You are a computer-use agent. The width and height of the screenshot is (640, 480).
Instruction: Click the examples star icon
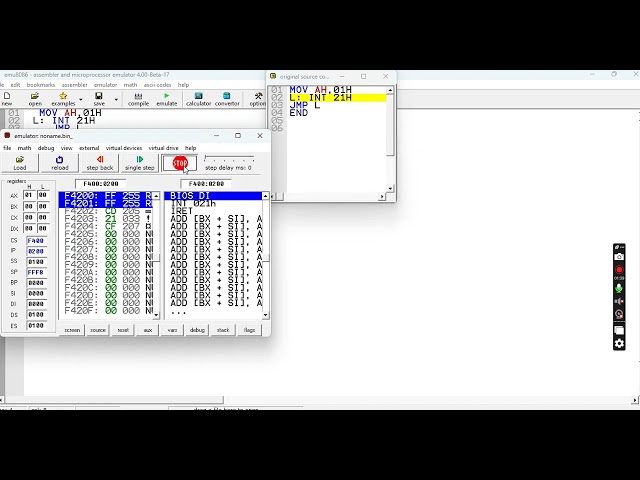63,98
